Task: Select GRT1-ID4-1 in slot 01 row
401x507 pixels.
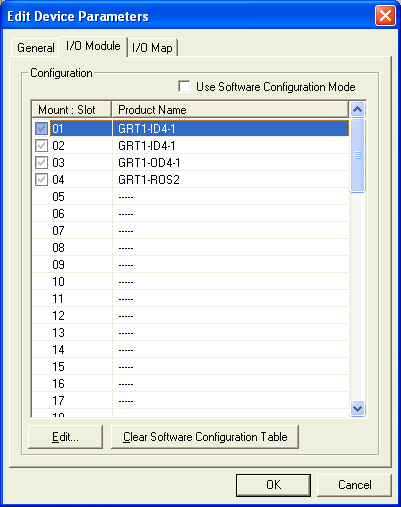Action: 191,129
